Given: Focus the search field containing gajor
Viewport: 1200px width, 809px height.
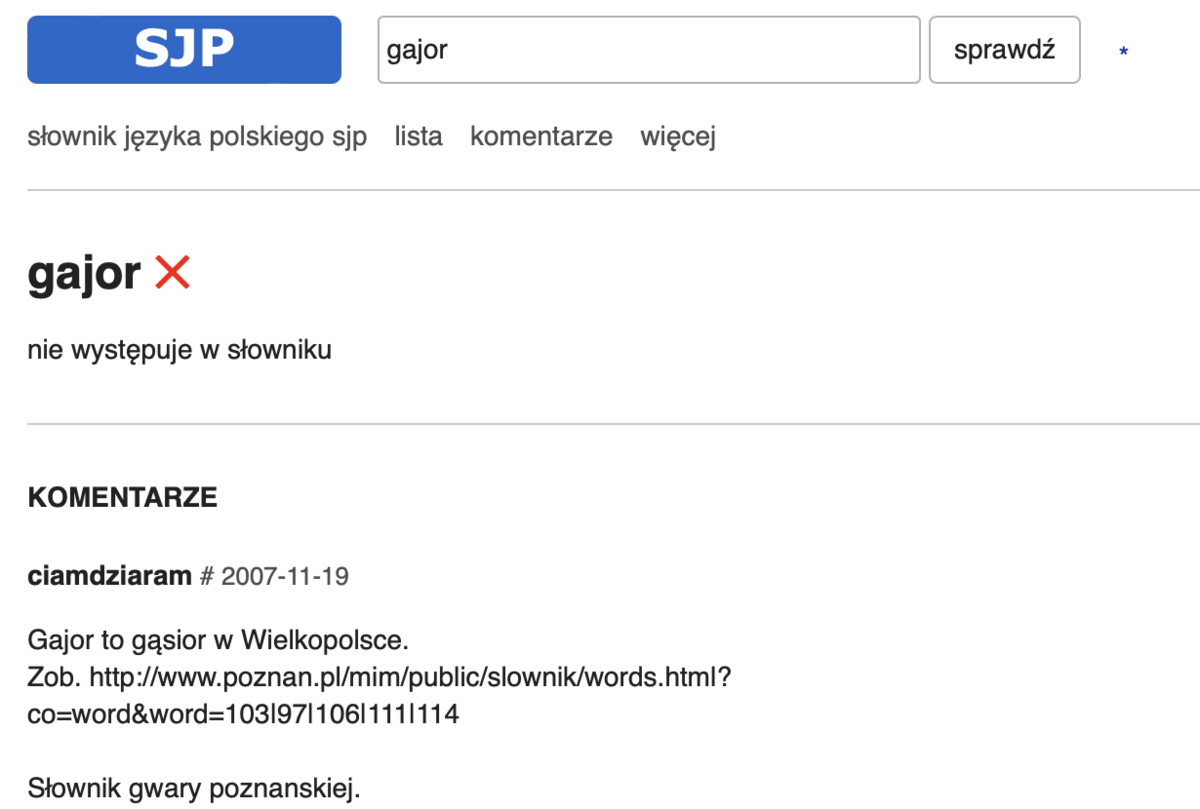Looking at the screenshot, I should point(648,50).
